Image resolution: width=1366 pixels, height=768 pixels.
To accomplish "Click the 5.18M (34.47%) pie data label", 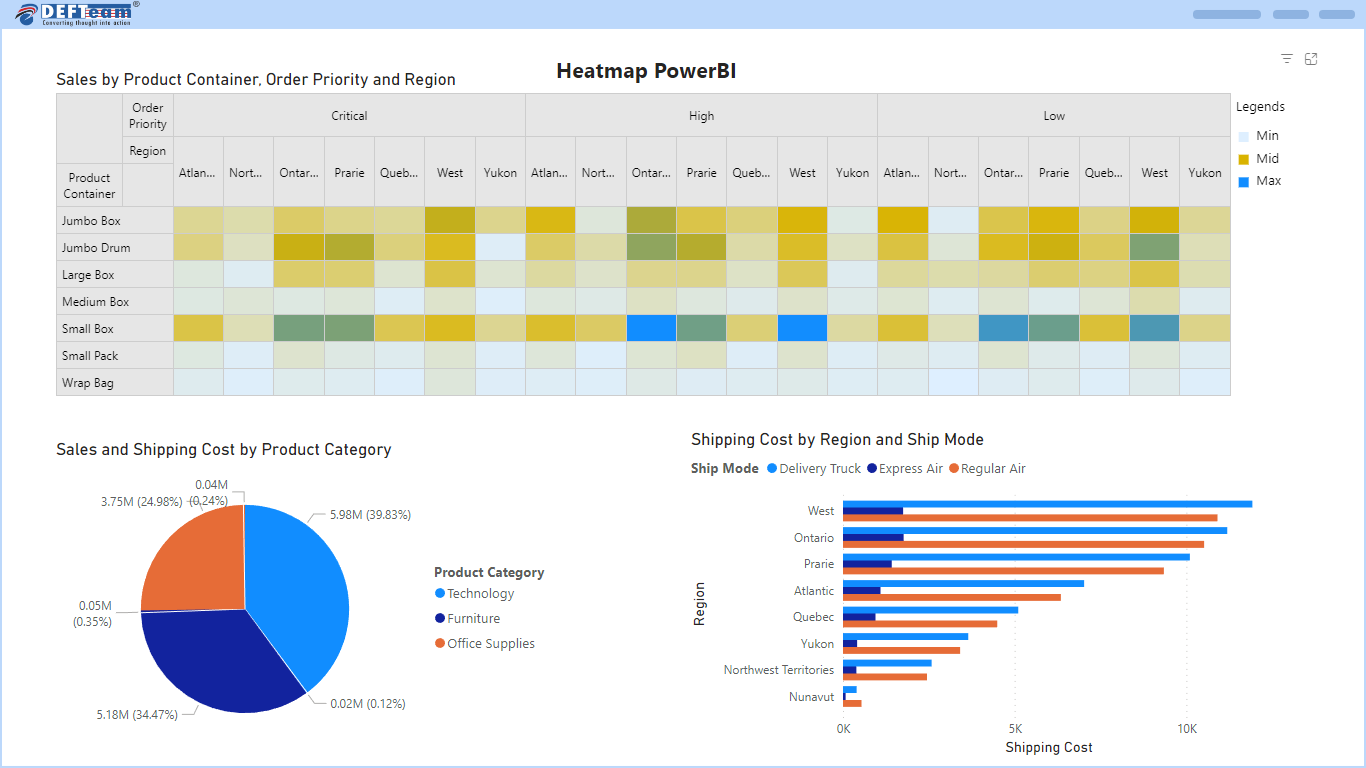I will 137,715.
